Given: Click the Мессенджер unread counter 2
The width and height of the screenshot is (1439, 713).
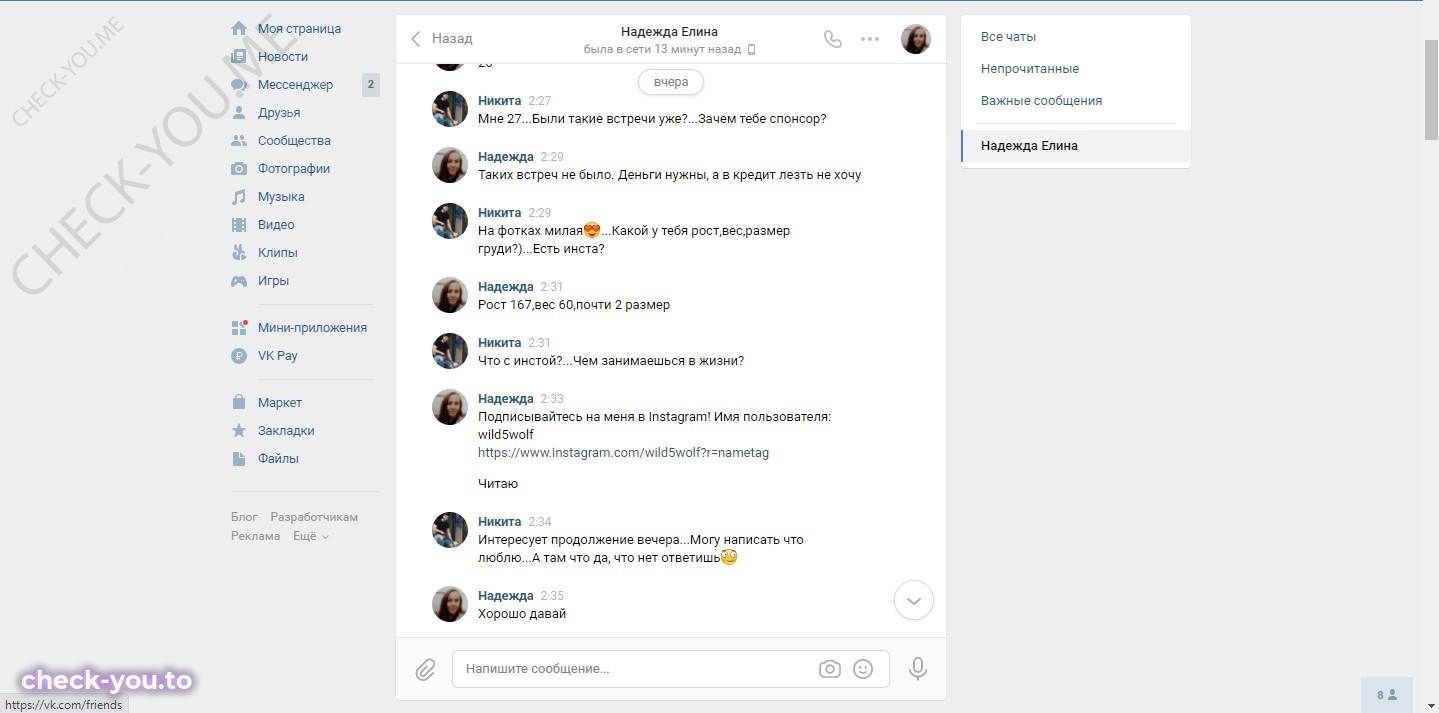Looking at the screenshot, I should click(371, 85).
